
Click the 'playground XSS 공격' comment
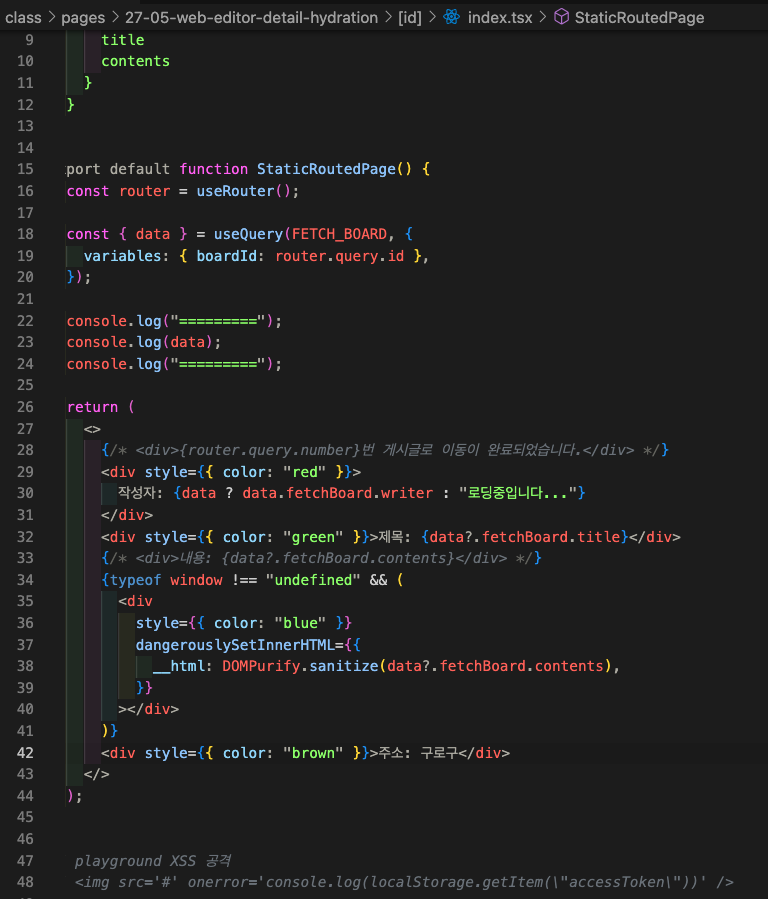point(153,861)
